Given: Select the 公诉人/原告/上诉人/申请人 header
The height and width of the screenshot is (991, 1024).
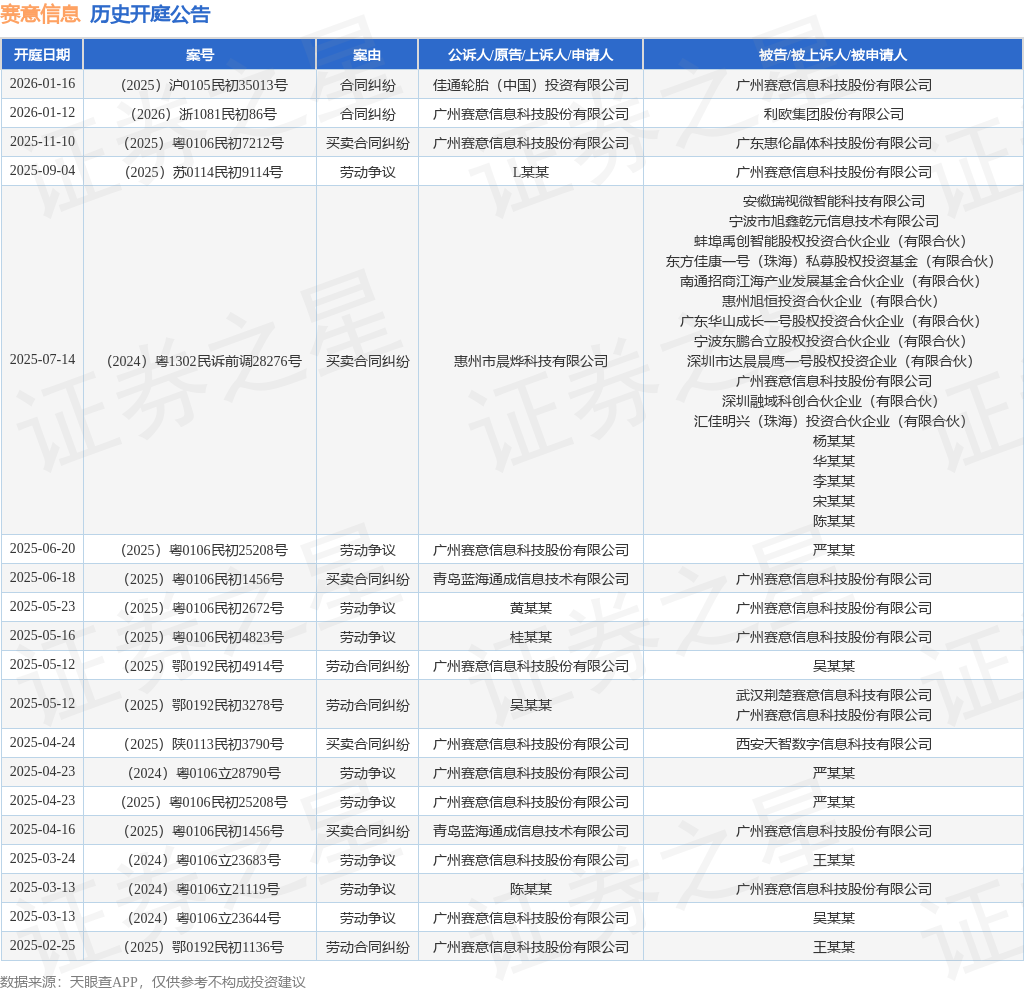Looking at the screenshot, I should (530, 55).
